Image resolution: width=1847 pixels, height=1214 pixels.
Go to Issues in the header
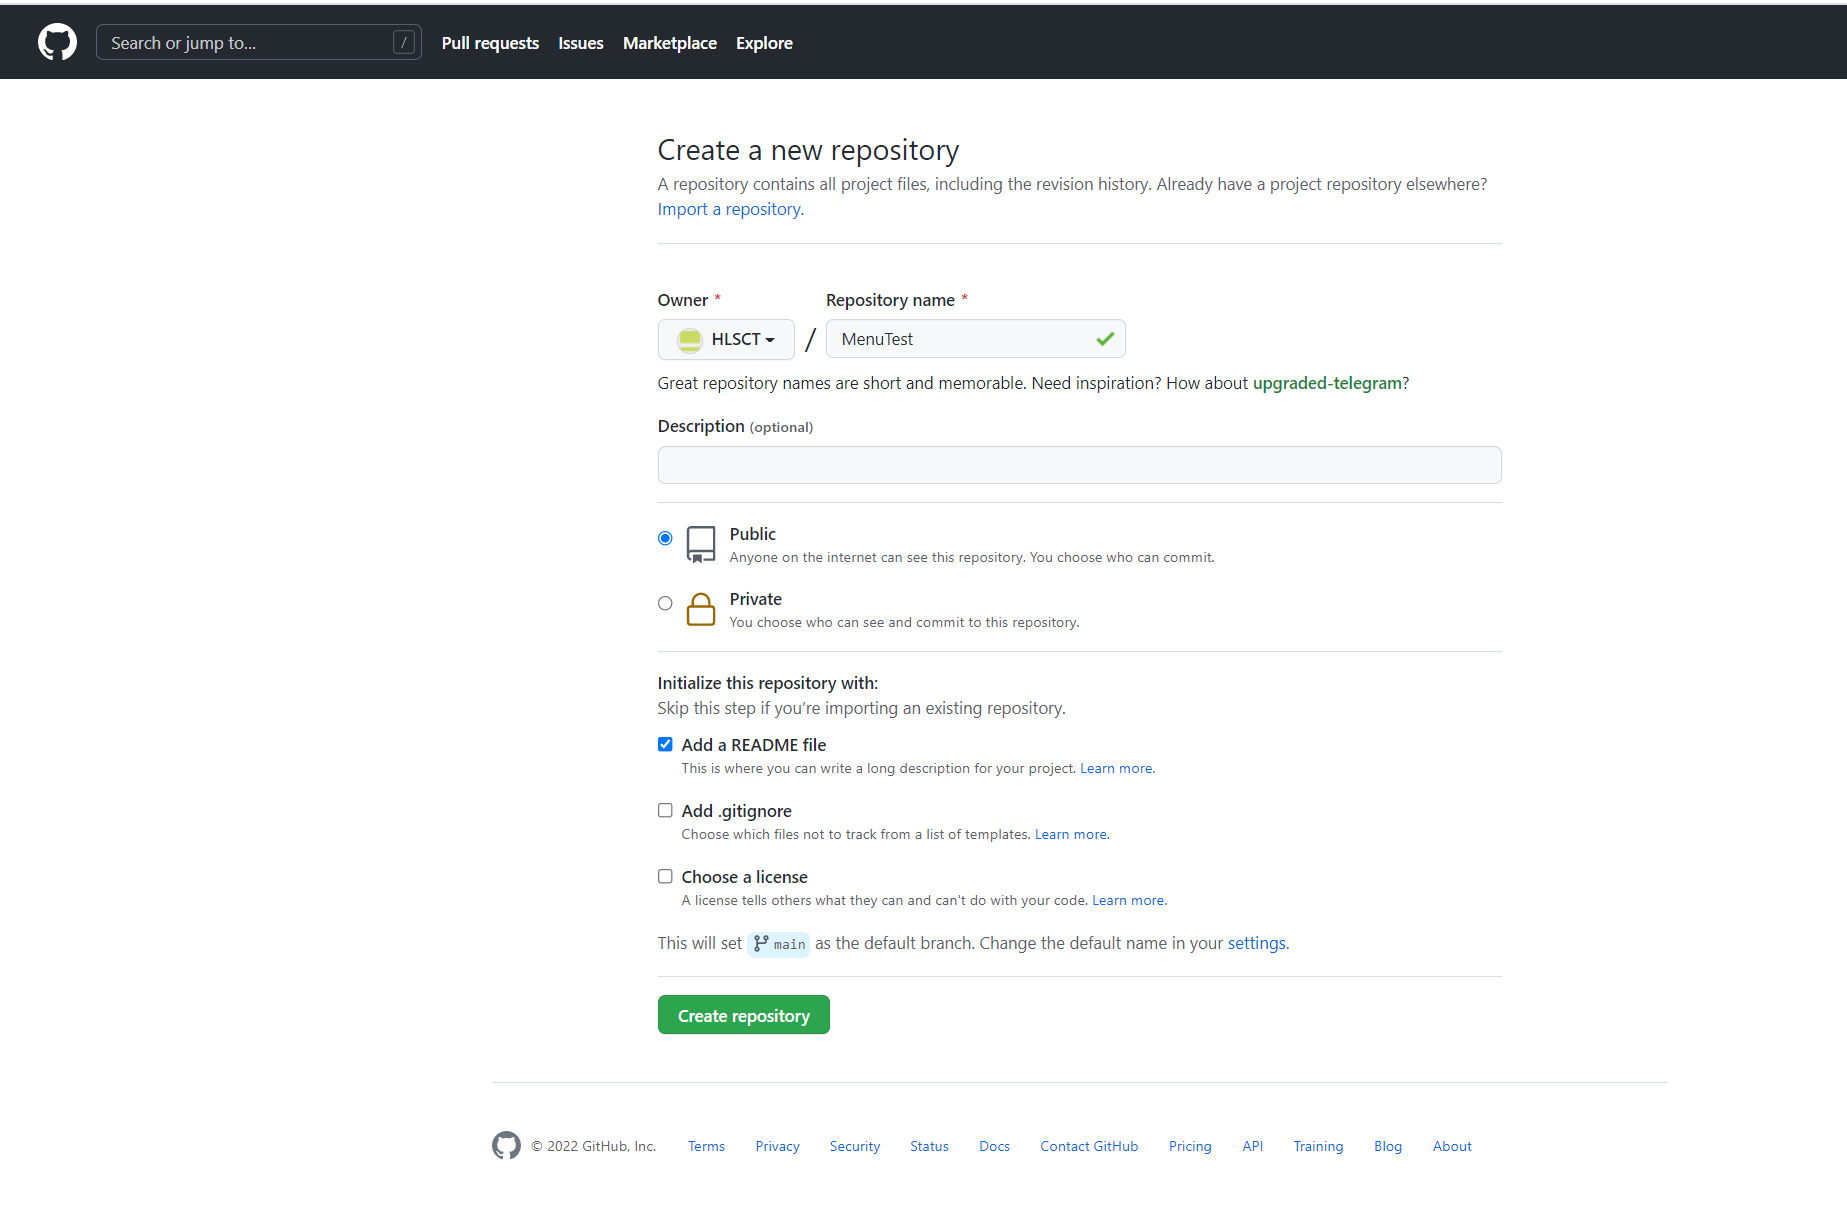pyautogui.click(x=581, y=43)
